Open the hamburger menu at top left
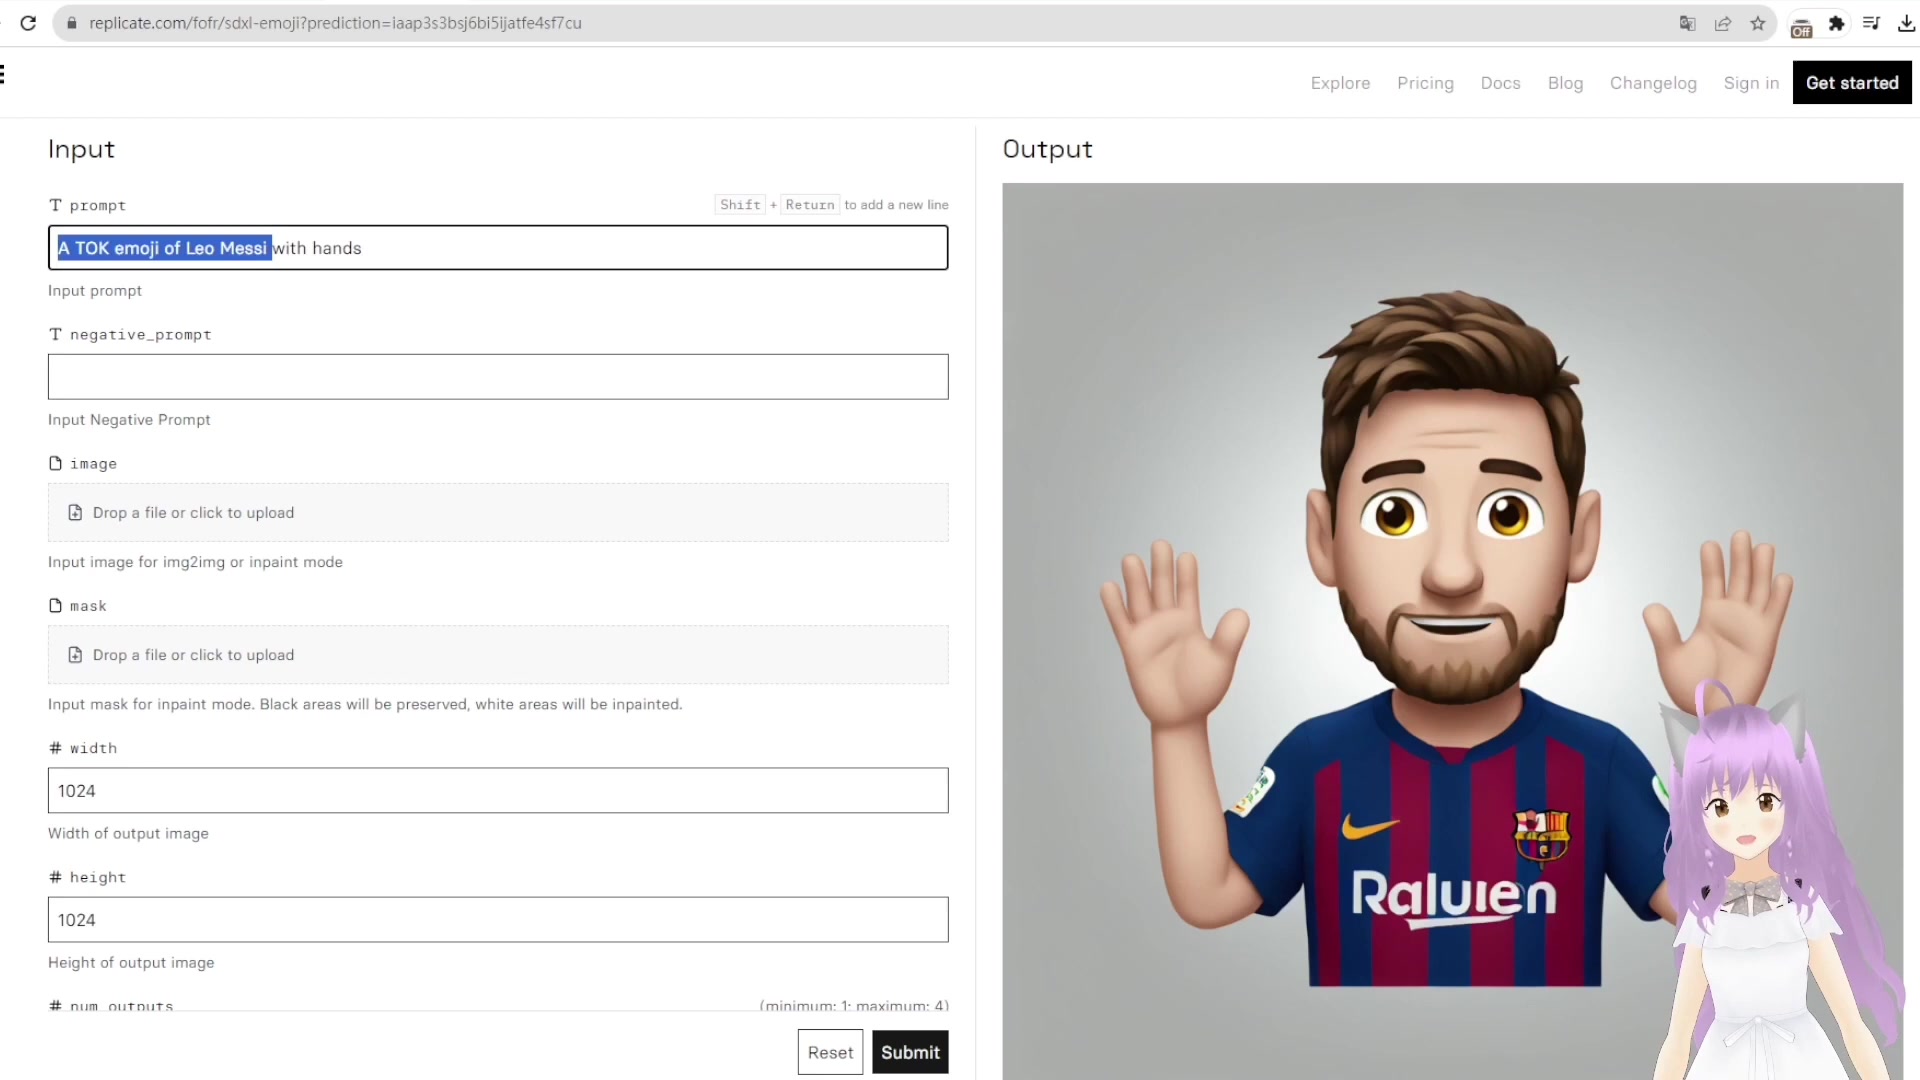Image resolution: width=1920 pixels, height=1080 pixels. tap(3, 74)
